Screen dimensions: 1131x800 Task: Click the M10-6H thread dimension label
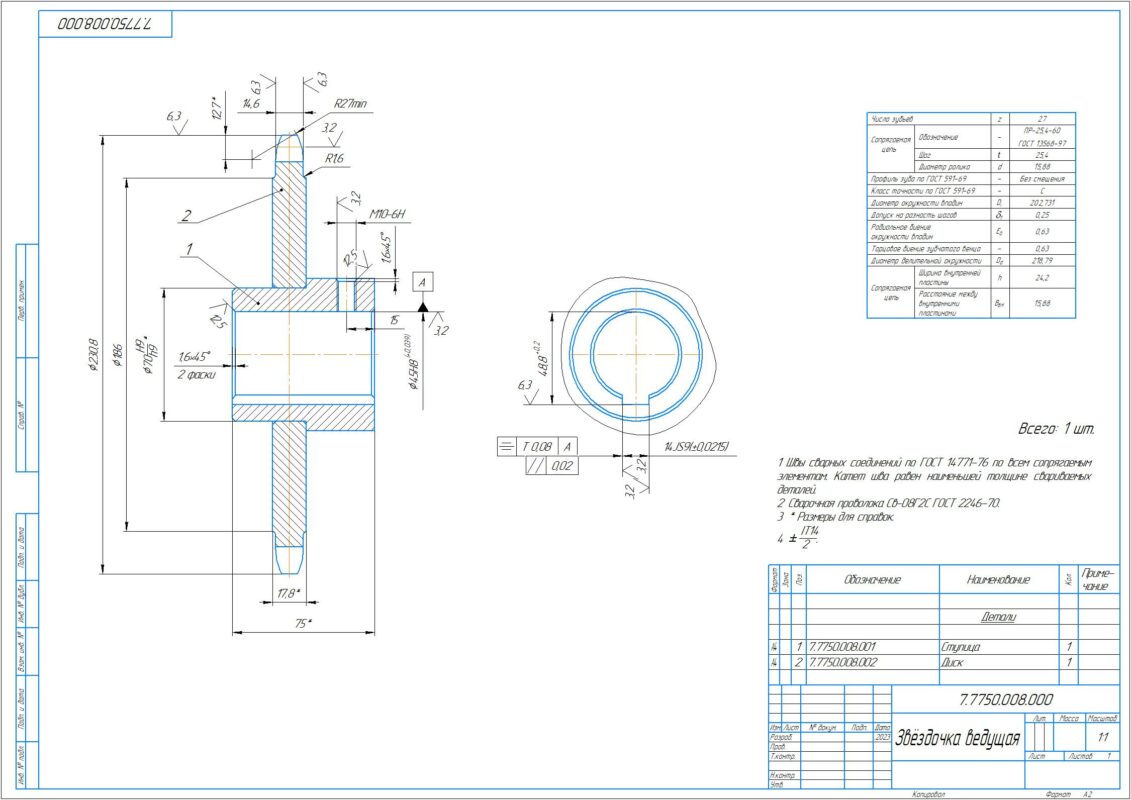click(x=388, y=215)
